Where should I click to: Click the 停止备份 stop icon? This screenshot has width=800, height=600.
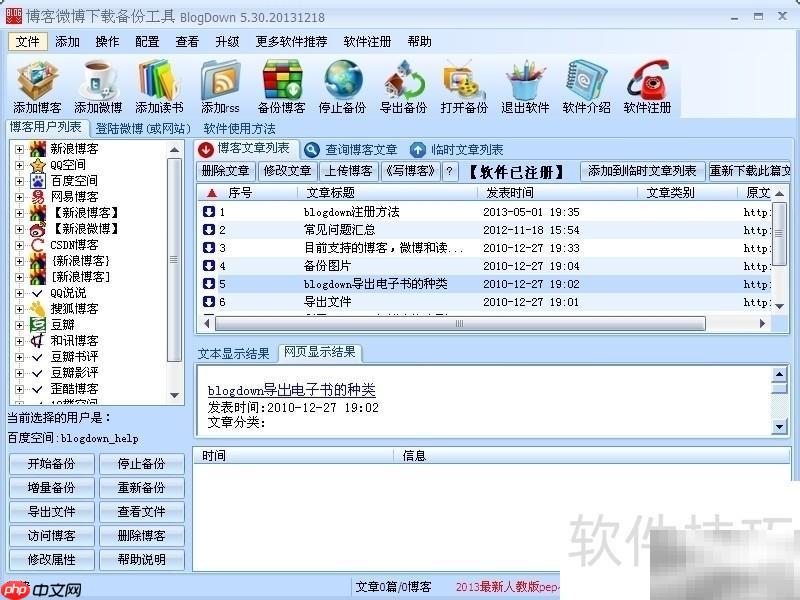343,80
